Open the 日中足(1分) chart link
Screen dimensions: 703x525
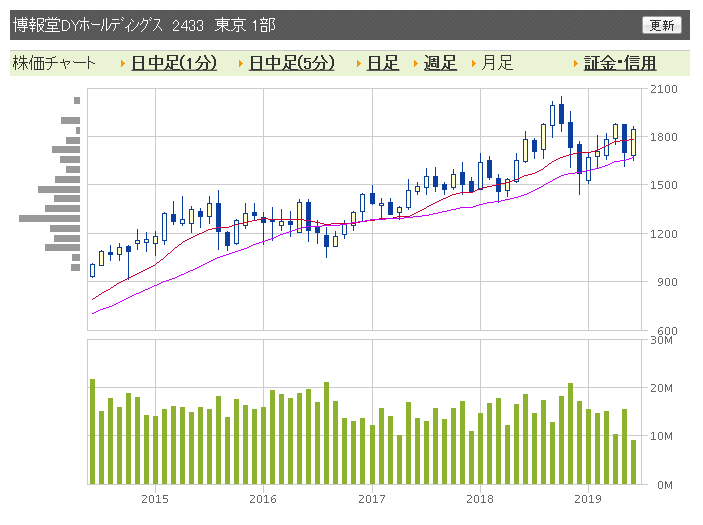[174, 63]
